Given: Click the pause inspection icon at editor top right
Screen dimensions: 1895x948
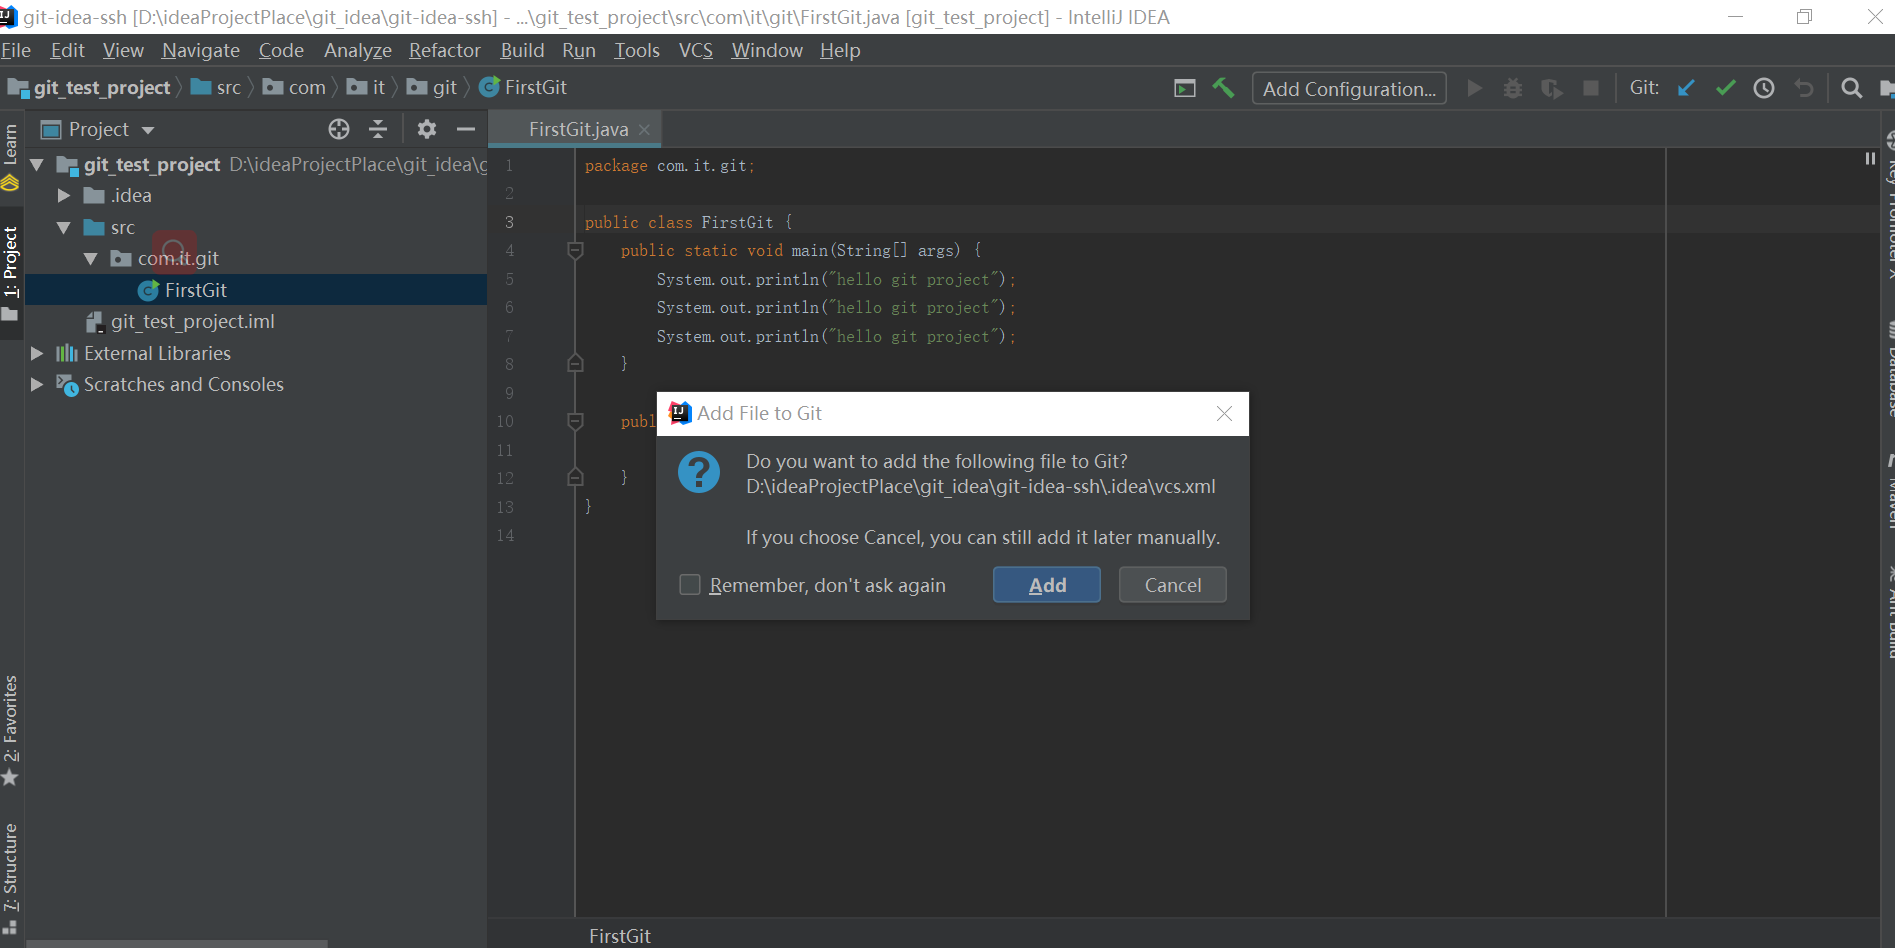Looking at the screenshot, I should point(1870,158).
